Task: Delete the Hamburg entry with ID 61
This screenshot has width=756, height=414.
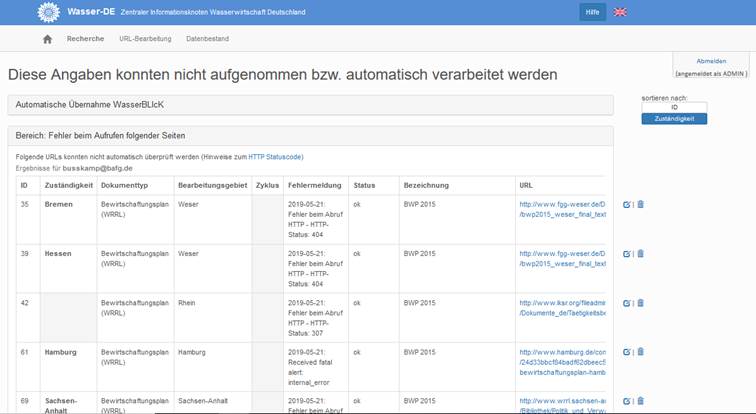Action: [x=640, y=351]
